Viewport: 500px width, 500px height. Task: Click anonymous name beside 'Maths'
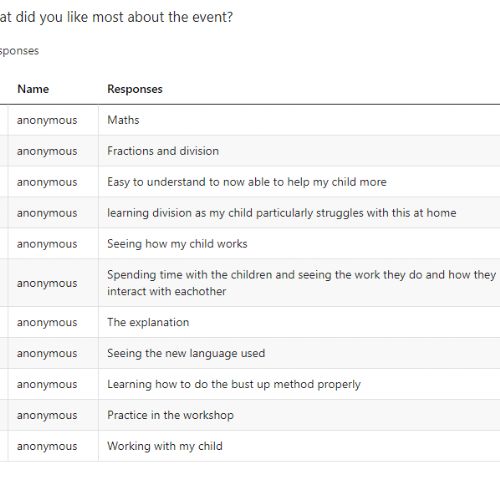[47, 120]
